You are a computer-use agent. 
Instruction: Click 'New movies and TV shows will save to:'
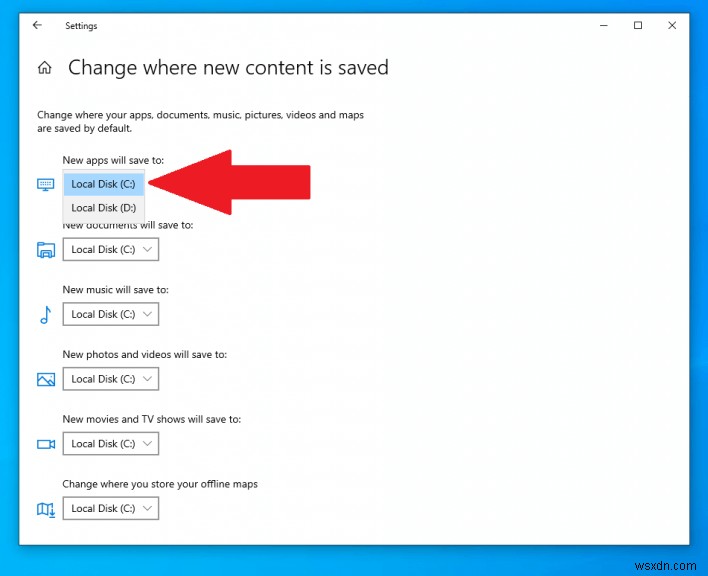152,419
